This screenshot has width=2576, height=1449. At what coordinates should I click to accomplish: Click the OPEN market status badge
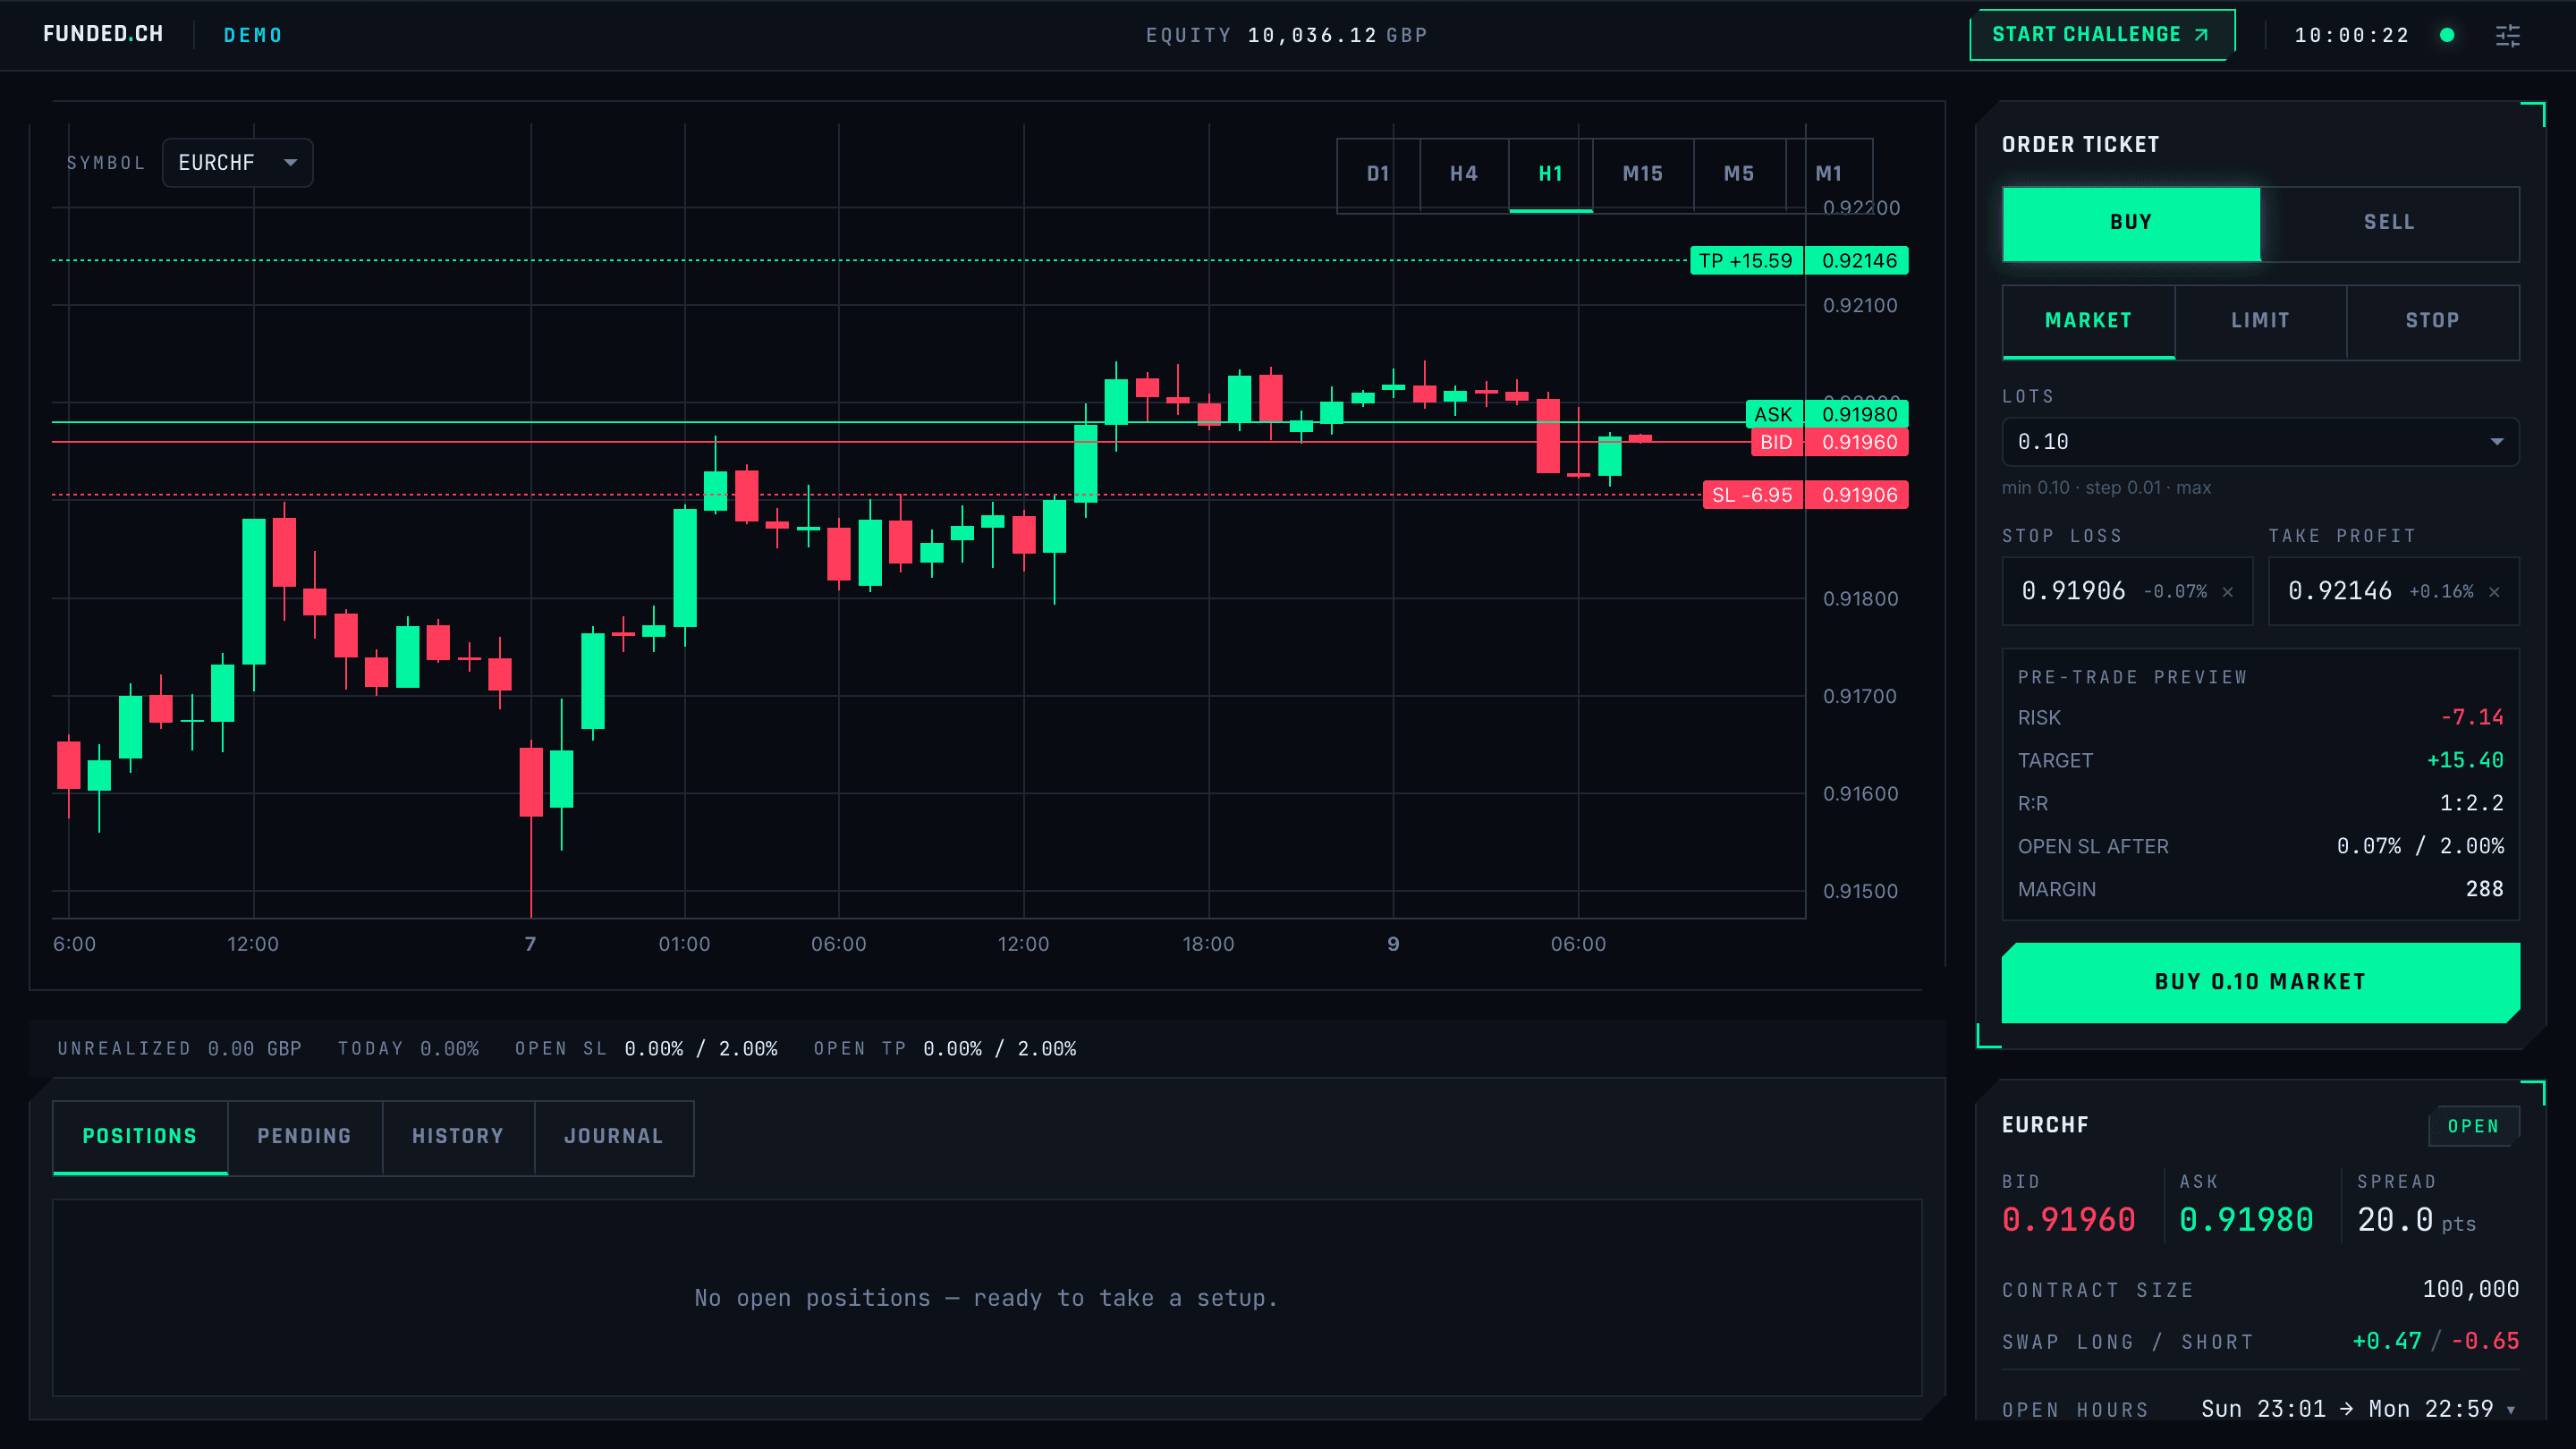point(2473,1127)
